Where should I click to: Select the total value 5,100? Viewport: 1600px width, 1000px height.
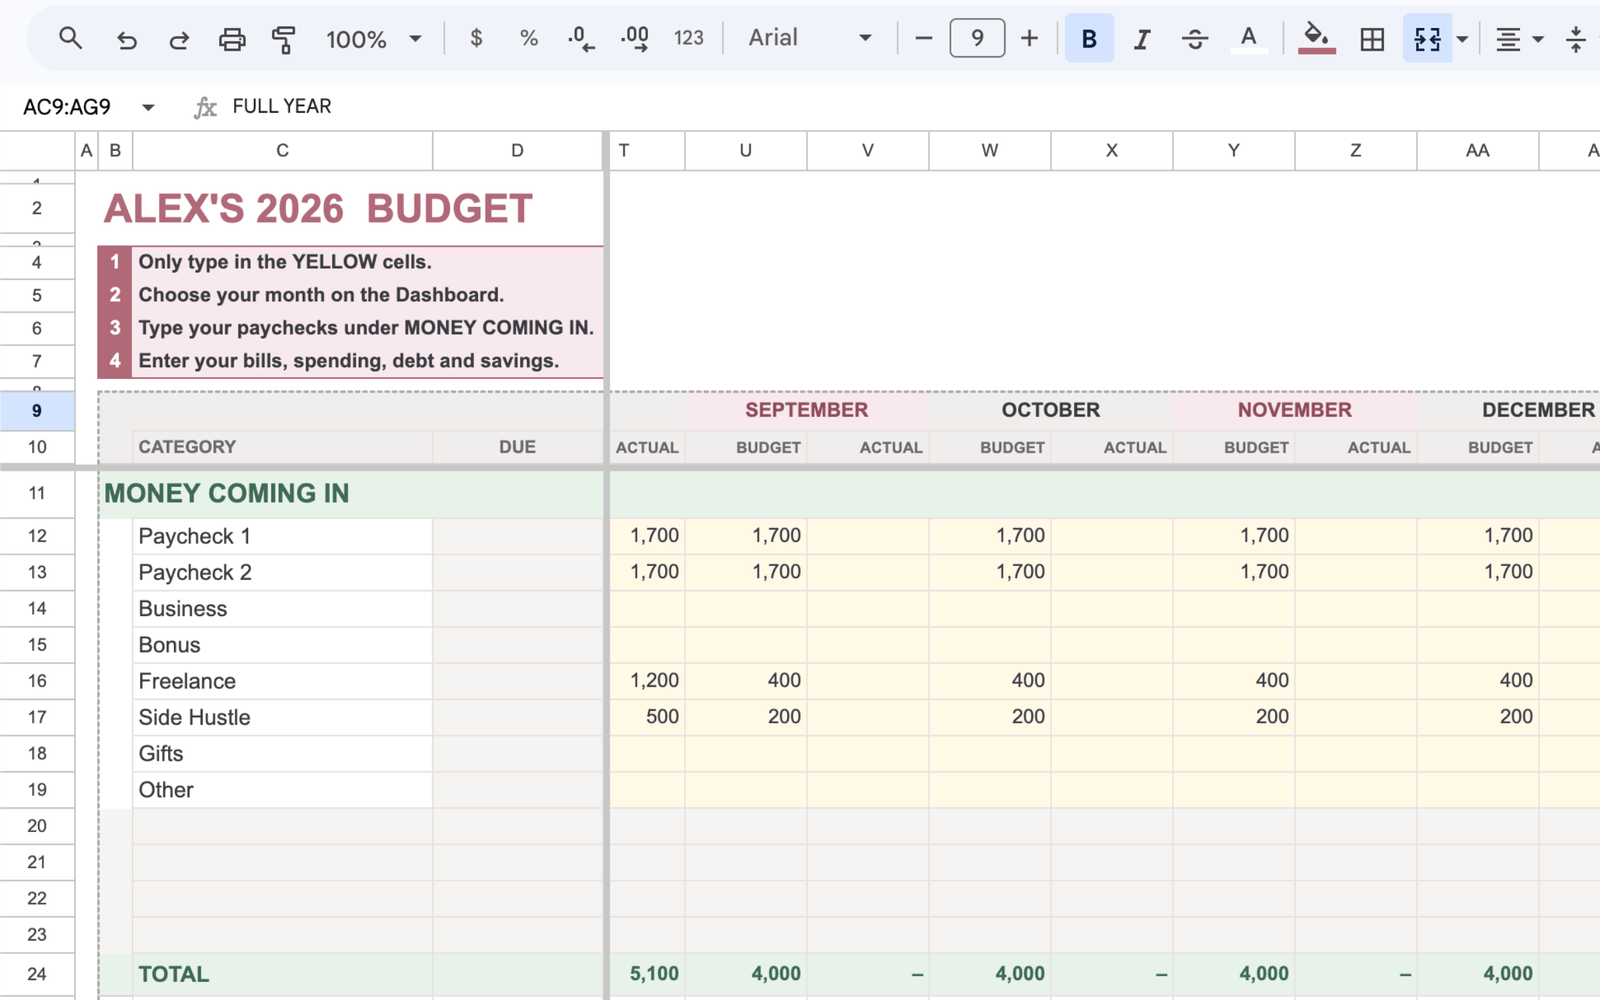click(x=647, y=974)
